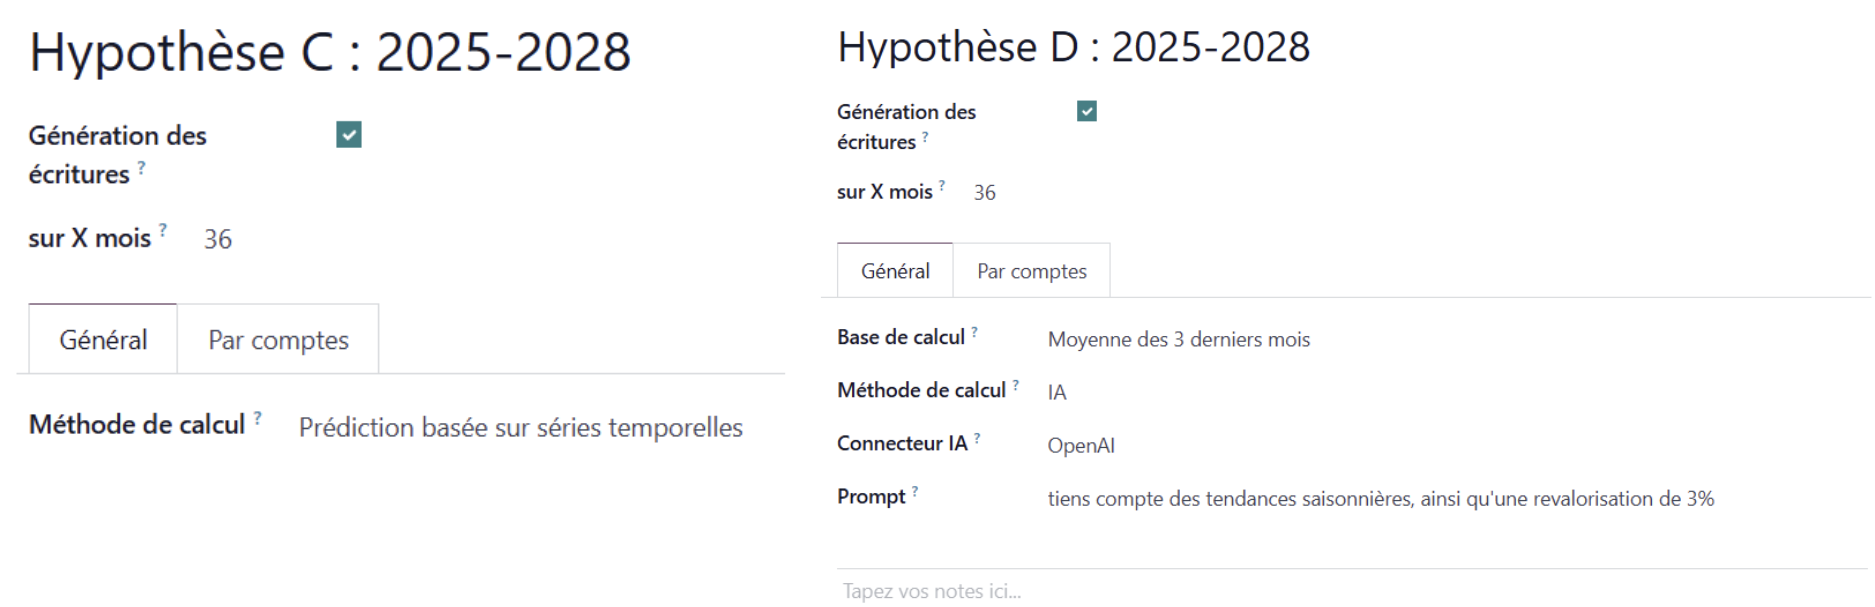Toggle Génération des écritures checkbox in Hypothèse D
This screenshot has width=1875, height=607.
tap(1087, 111)
